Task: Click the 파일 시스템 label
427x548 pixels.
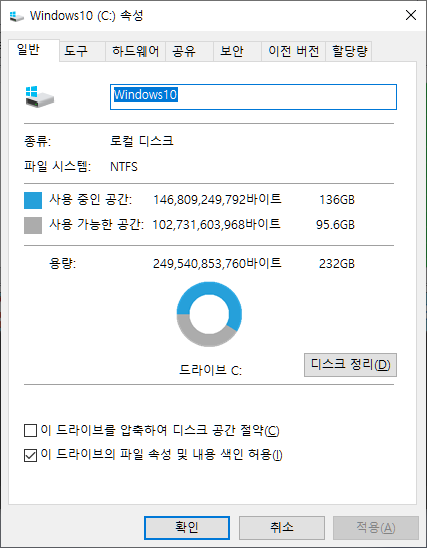Action: [x=58, y=166]
